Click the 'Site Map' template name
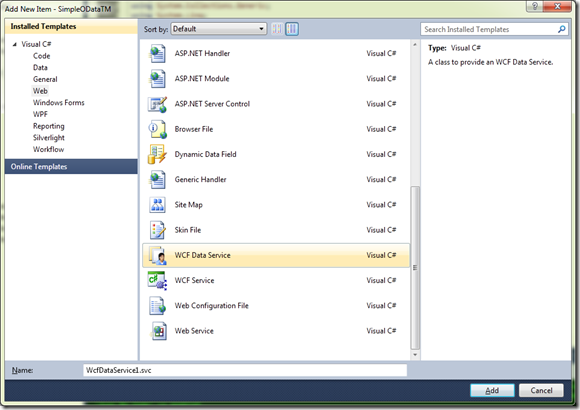 coord(189,205)
